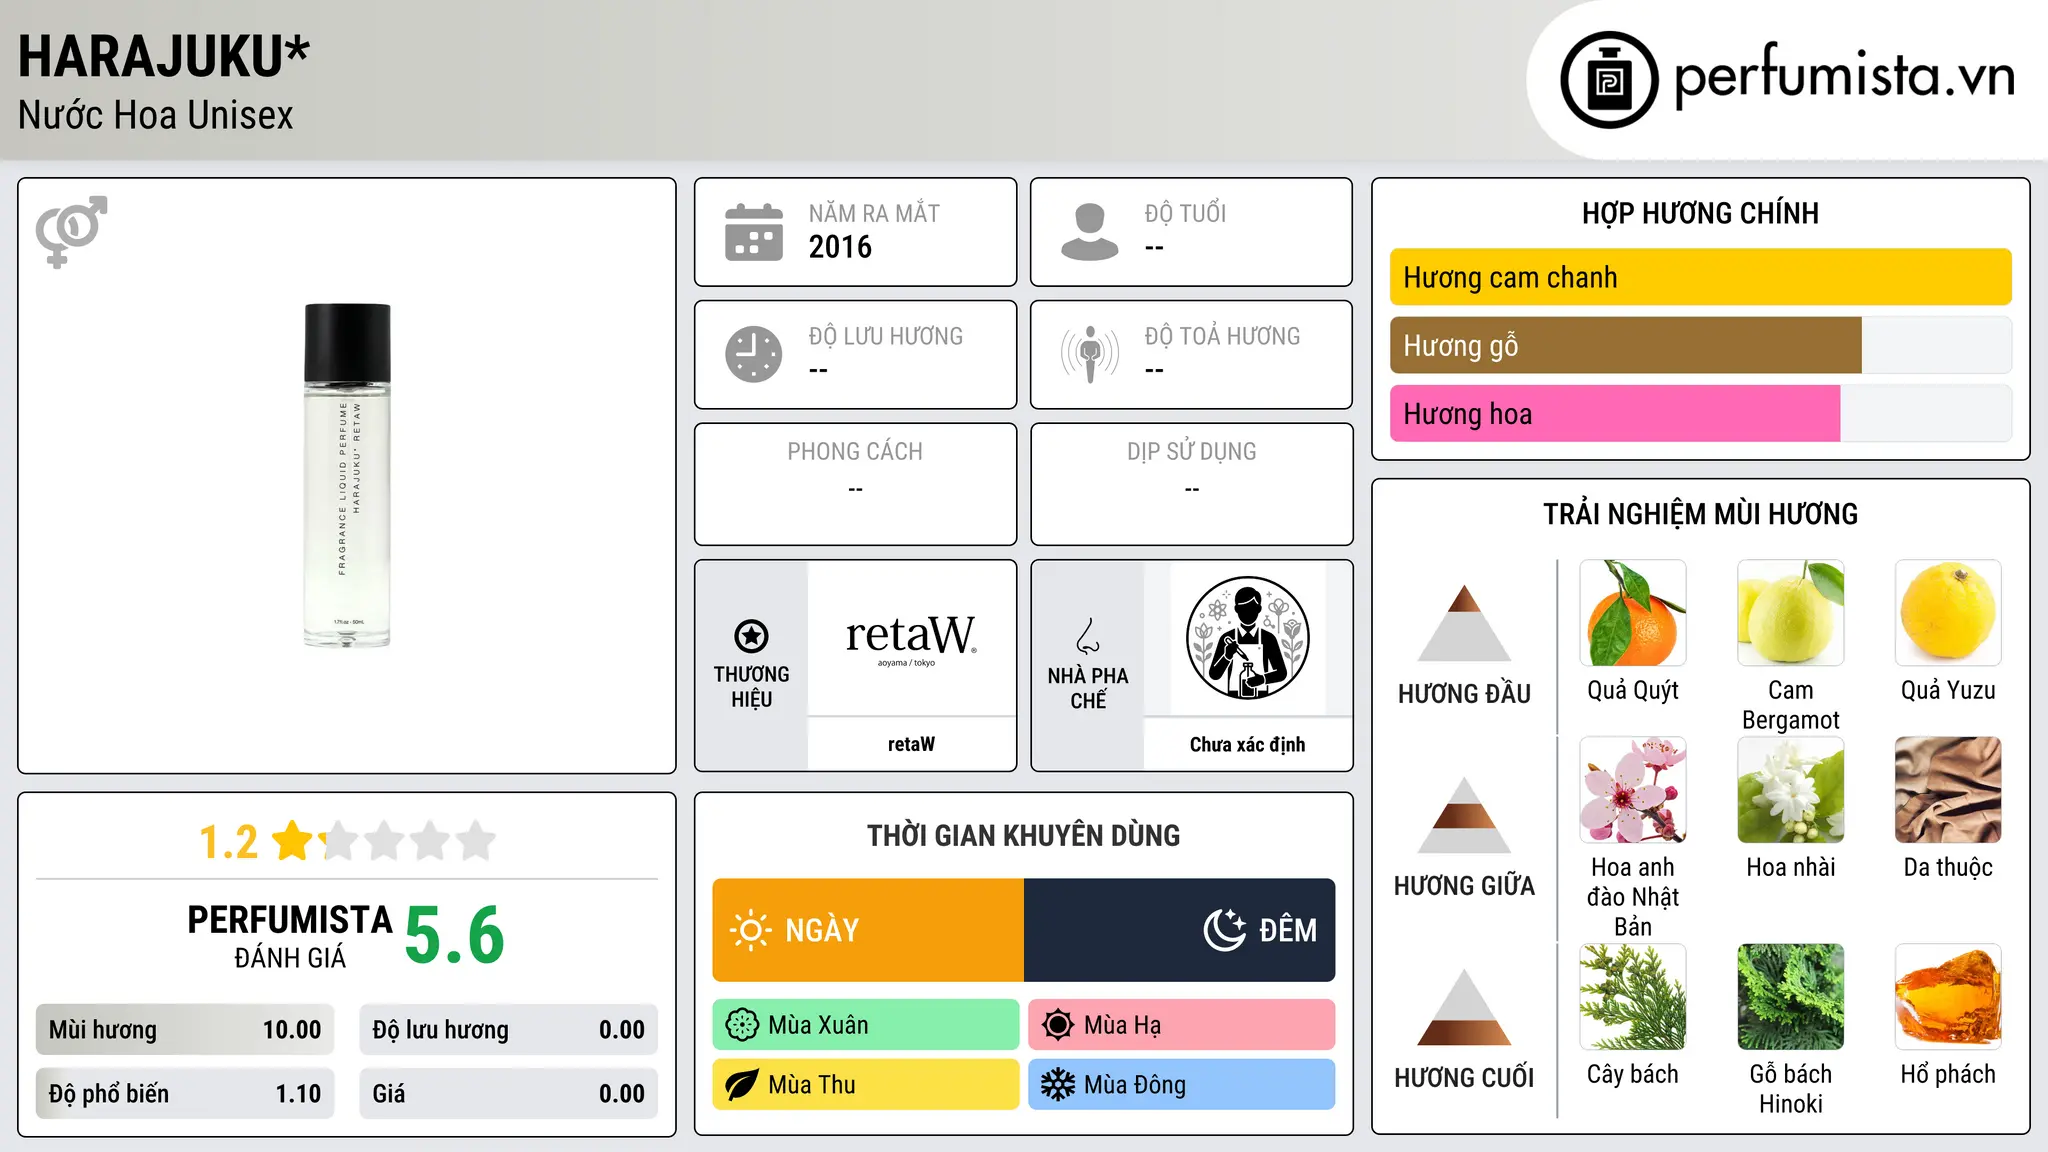Click the retaW brand logo image
Screen dimensions: 2048x1152
pos(911,638)
